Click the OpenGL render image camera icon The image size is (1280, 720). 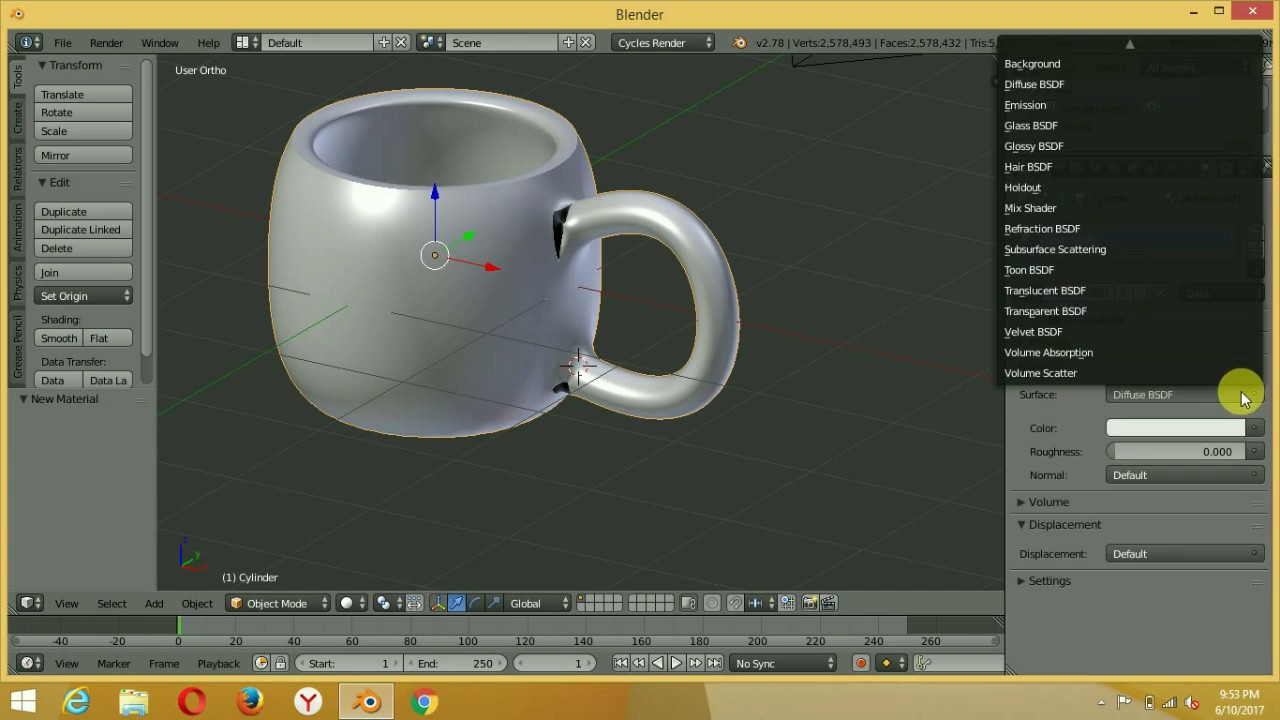[810, 603]
